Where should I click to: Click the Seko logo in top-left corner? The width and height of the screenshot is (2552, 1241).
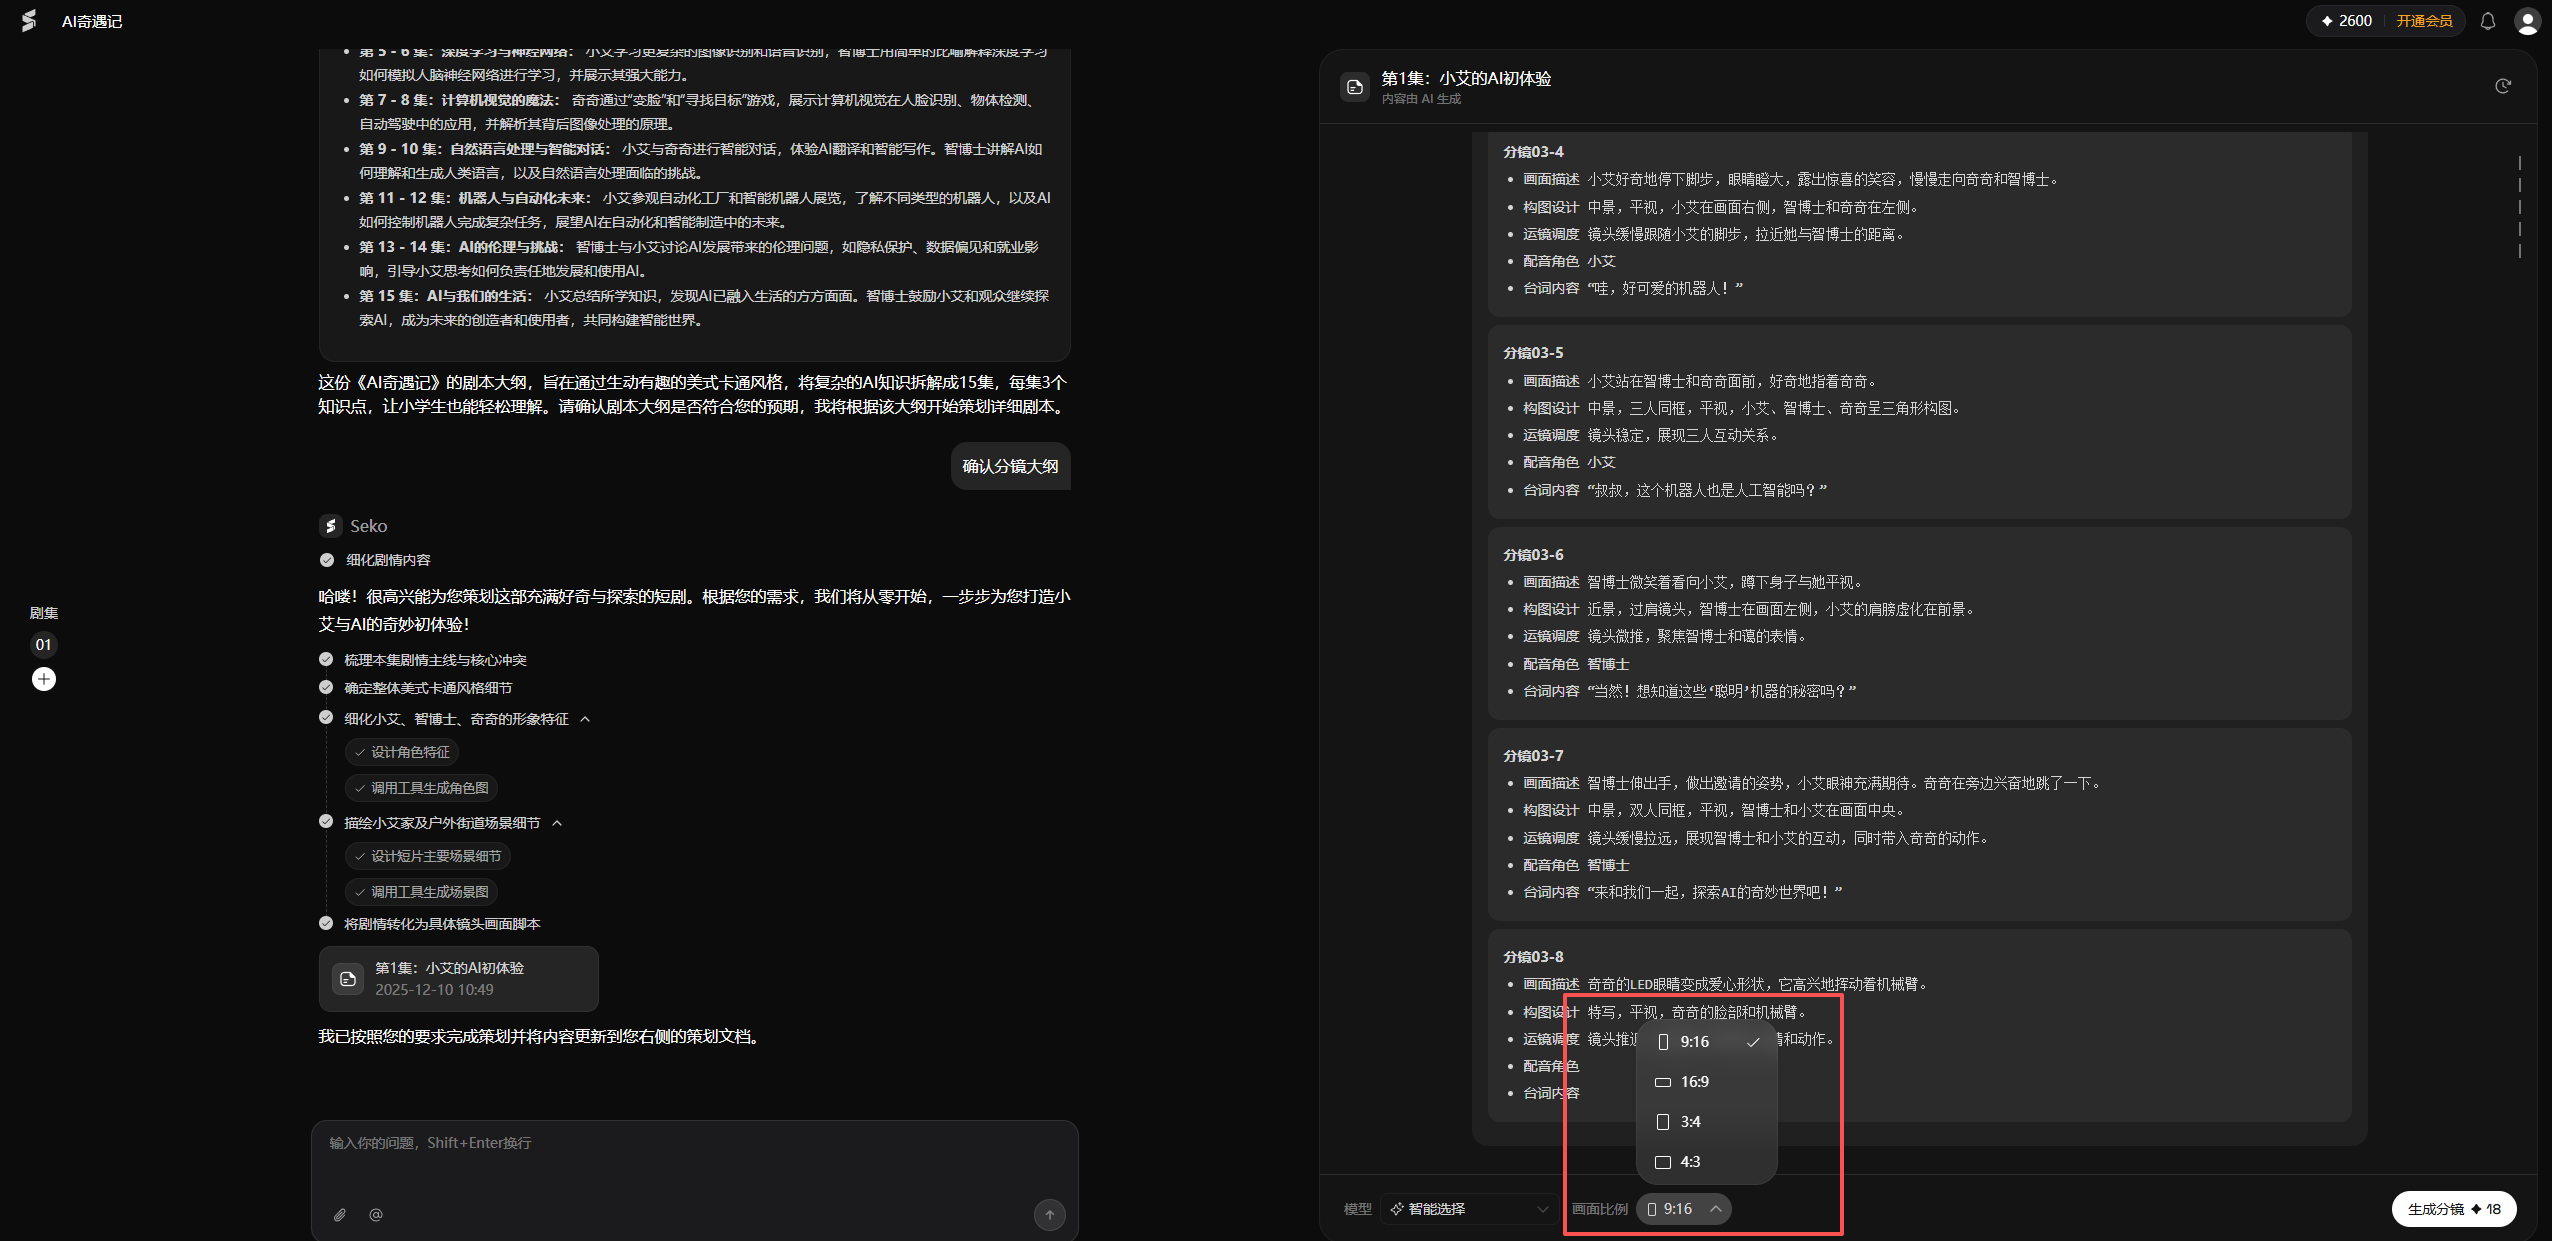pyautogui.click(x=29, y=21)
